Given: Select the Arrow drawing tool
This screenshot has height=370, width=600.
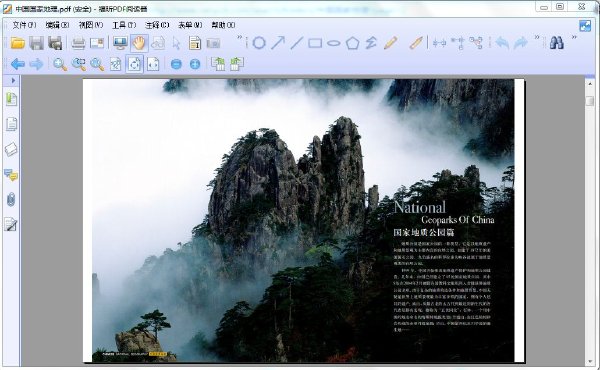Looking at the screenshot, I should (x=278, y=42).
